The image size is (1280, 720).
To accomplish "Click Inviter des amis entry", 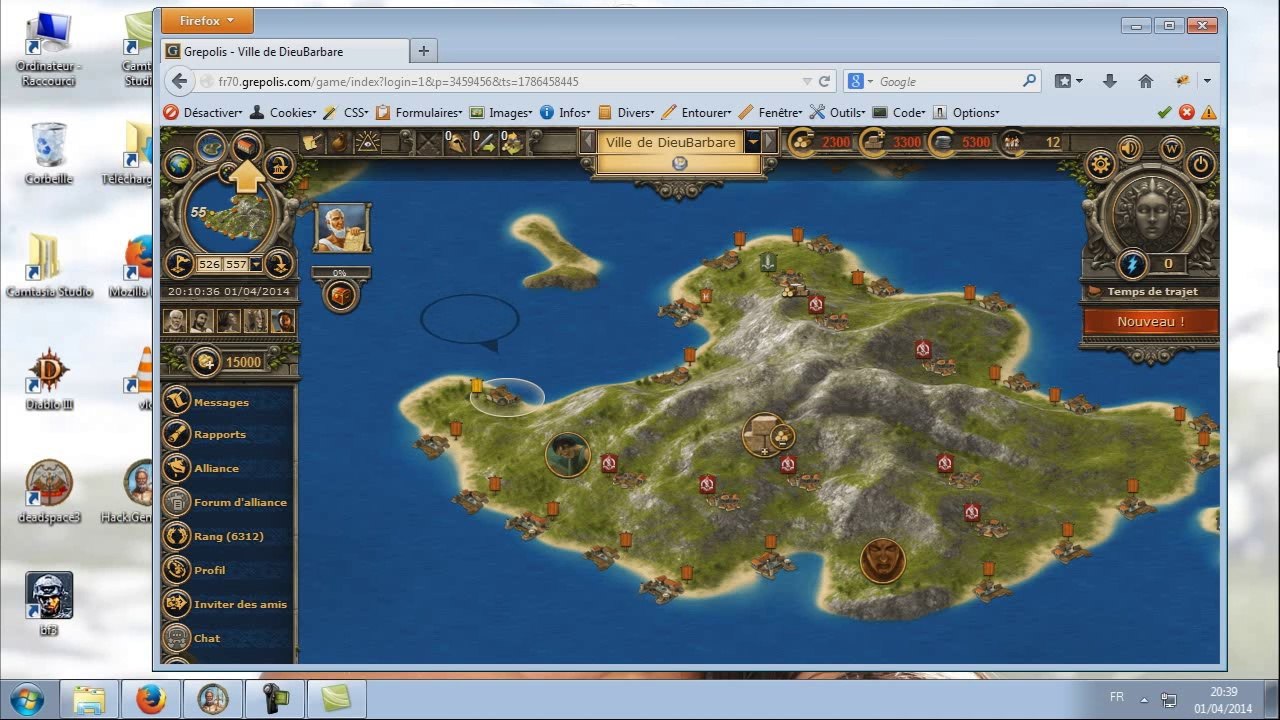I will 240,604.
